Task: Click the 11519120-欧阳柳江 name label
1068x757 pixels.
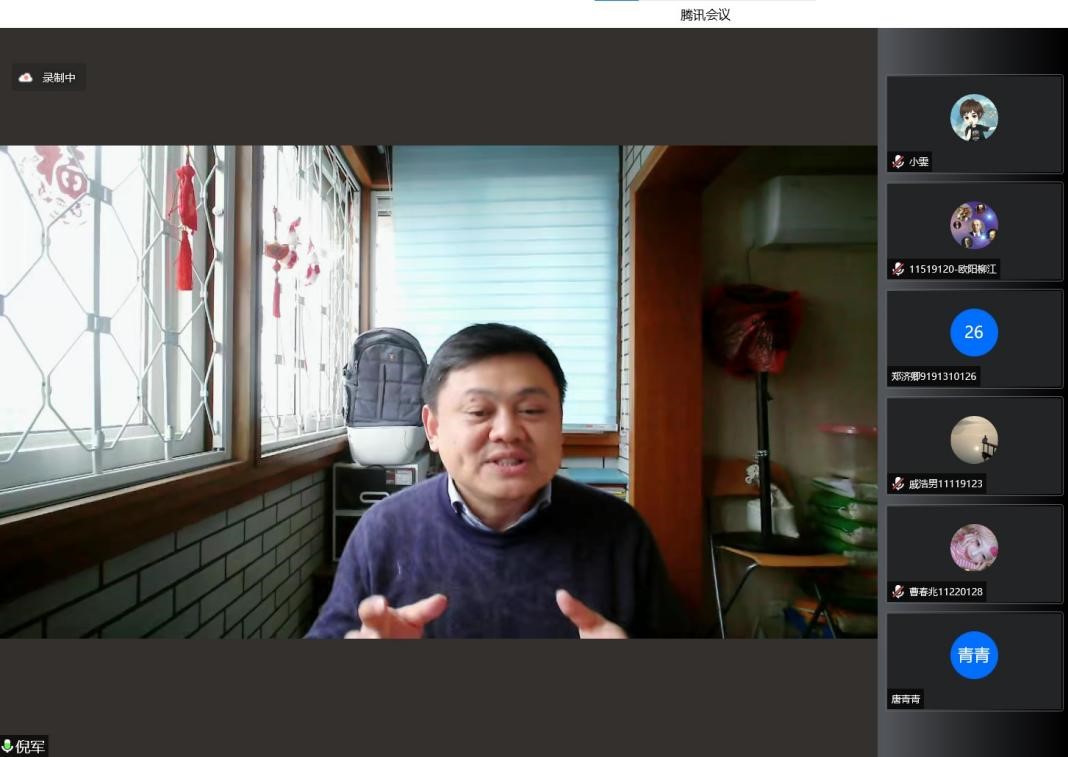Action: click(952, 269)
